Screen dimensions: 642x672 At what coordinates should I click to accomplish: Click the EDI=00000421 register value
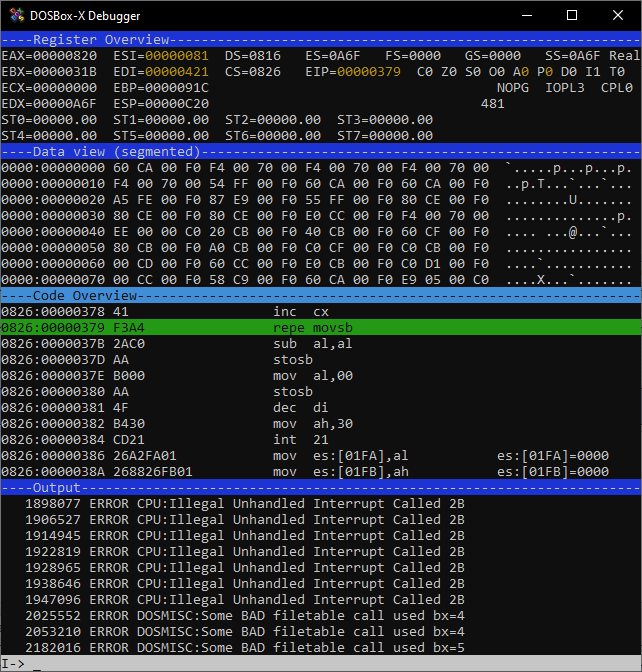tap(161, 72)
